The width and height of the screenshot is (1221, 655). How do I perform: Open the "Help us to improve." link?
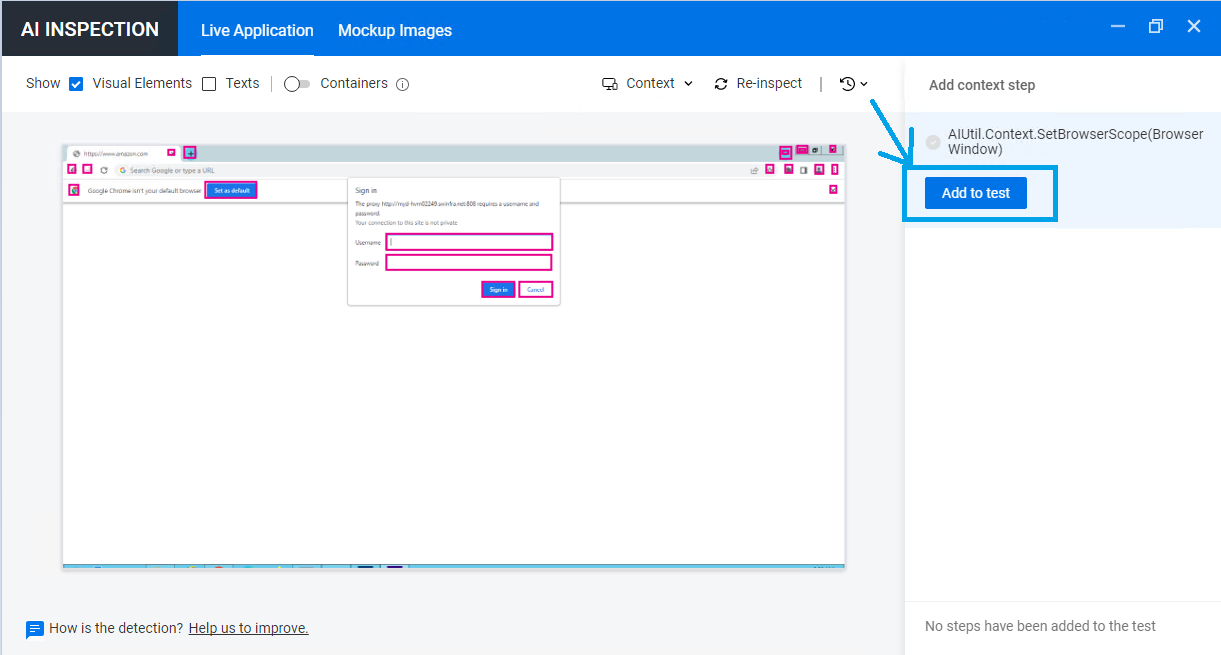pyautogui.click(x=248, y=628)
